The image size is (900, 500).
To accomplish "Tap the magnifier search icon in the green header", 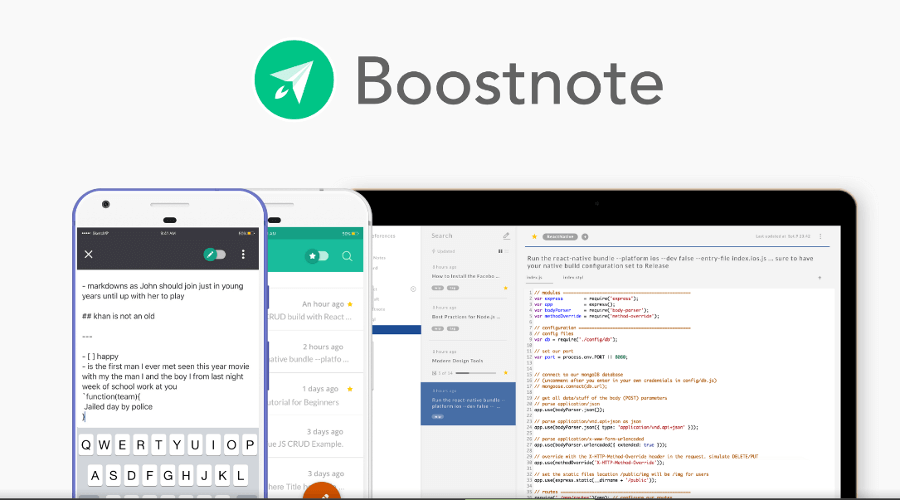I will coord(347,256).
